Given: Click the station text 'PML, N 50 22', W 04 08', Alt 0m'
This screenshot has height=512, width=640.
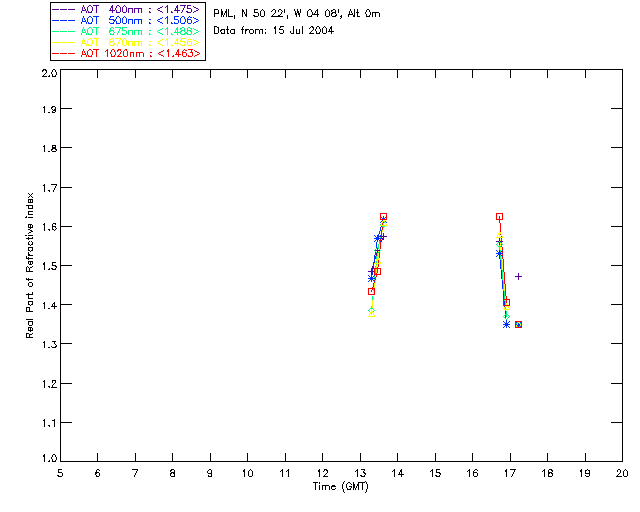Looking at the screenshot, I should (297, 13).
